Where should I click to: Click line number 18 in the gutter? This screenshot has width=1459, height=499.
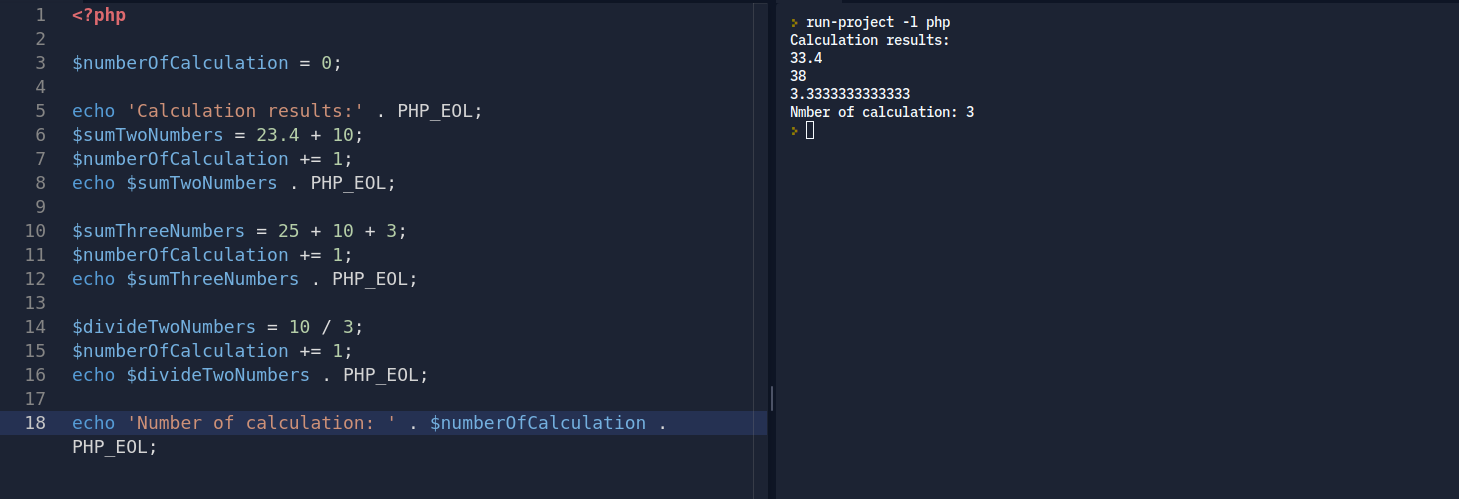[35, 423]
